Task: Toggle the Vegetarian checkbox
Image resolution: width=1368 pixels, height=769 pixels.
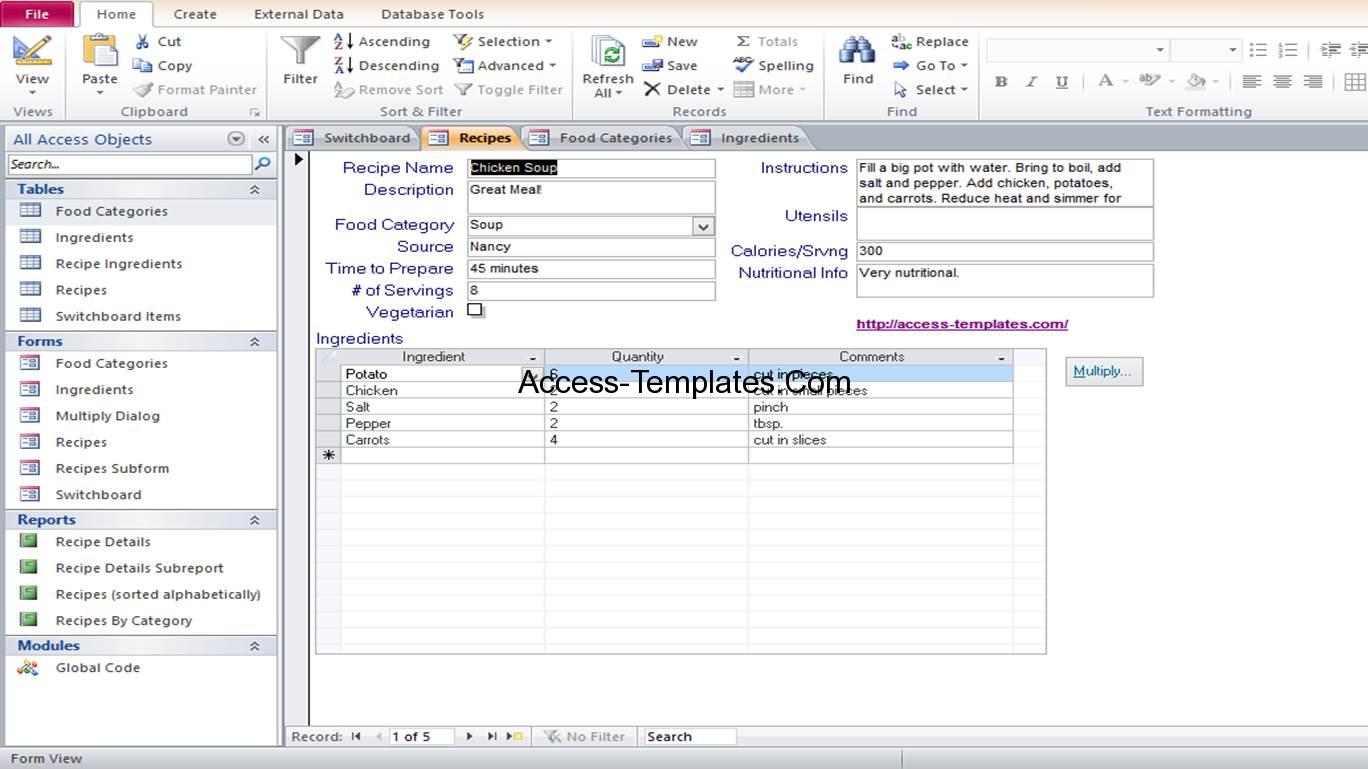Action: (475, 311)
